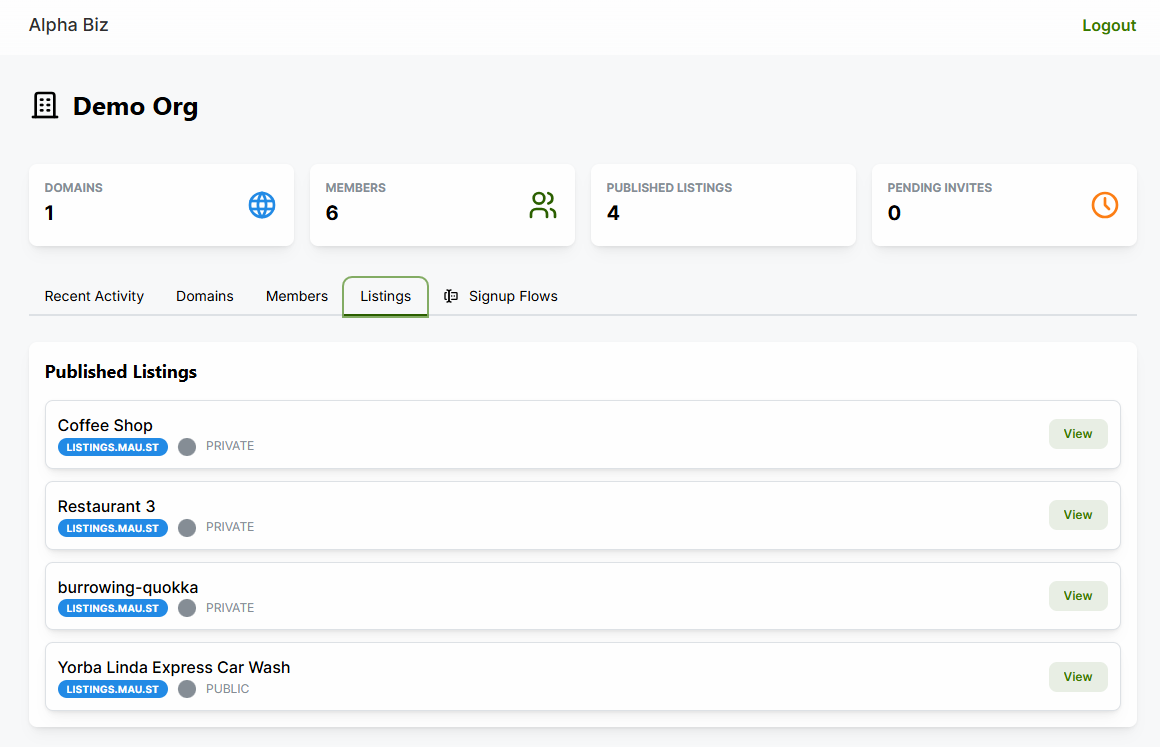Toggle the PUBLIC status dot on Yorba Linda listing
Image resolution: width=1160 pixels, height=747 pixels.
186,689
